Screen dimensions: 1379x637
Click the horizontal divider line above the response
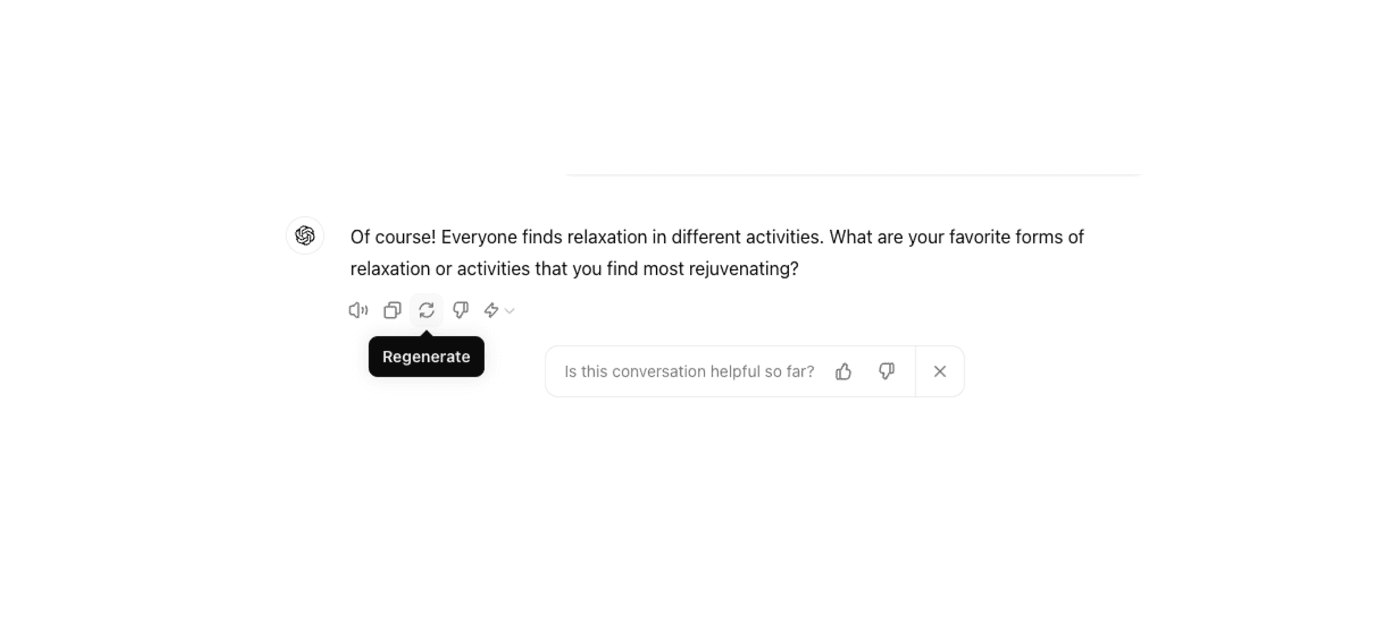[853, 175]
